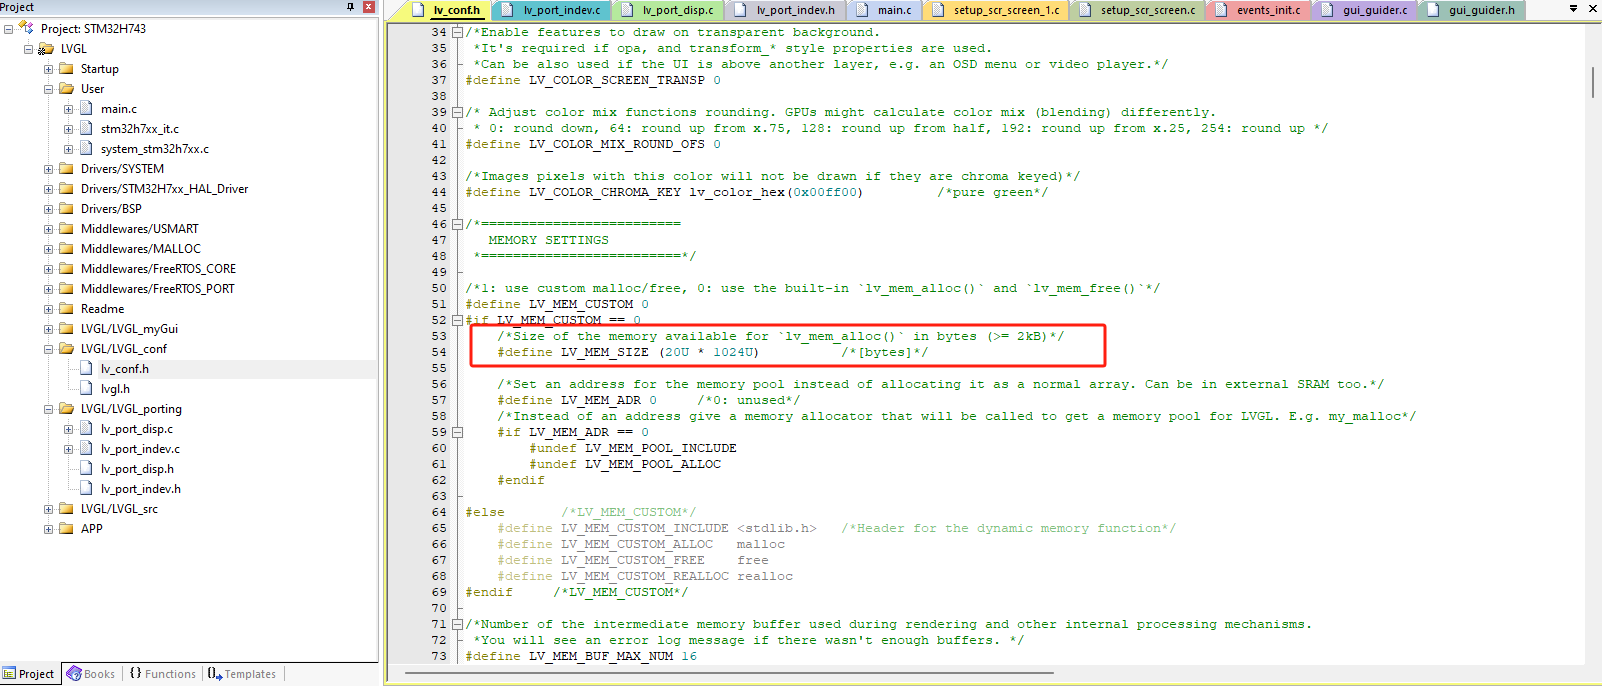Expand the Startup folder group

(x=48, y=69)
